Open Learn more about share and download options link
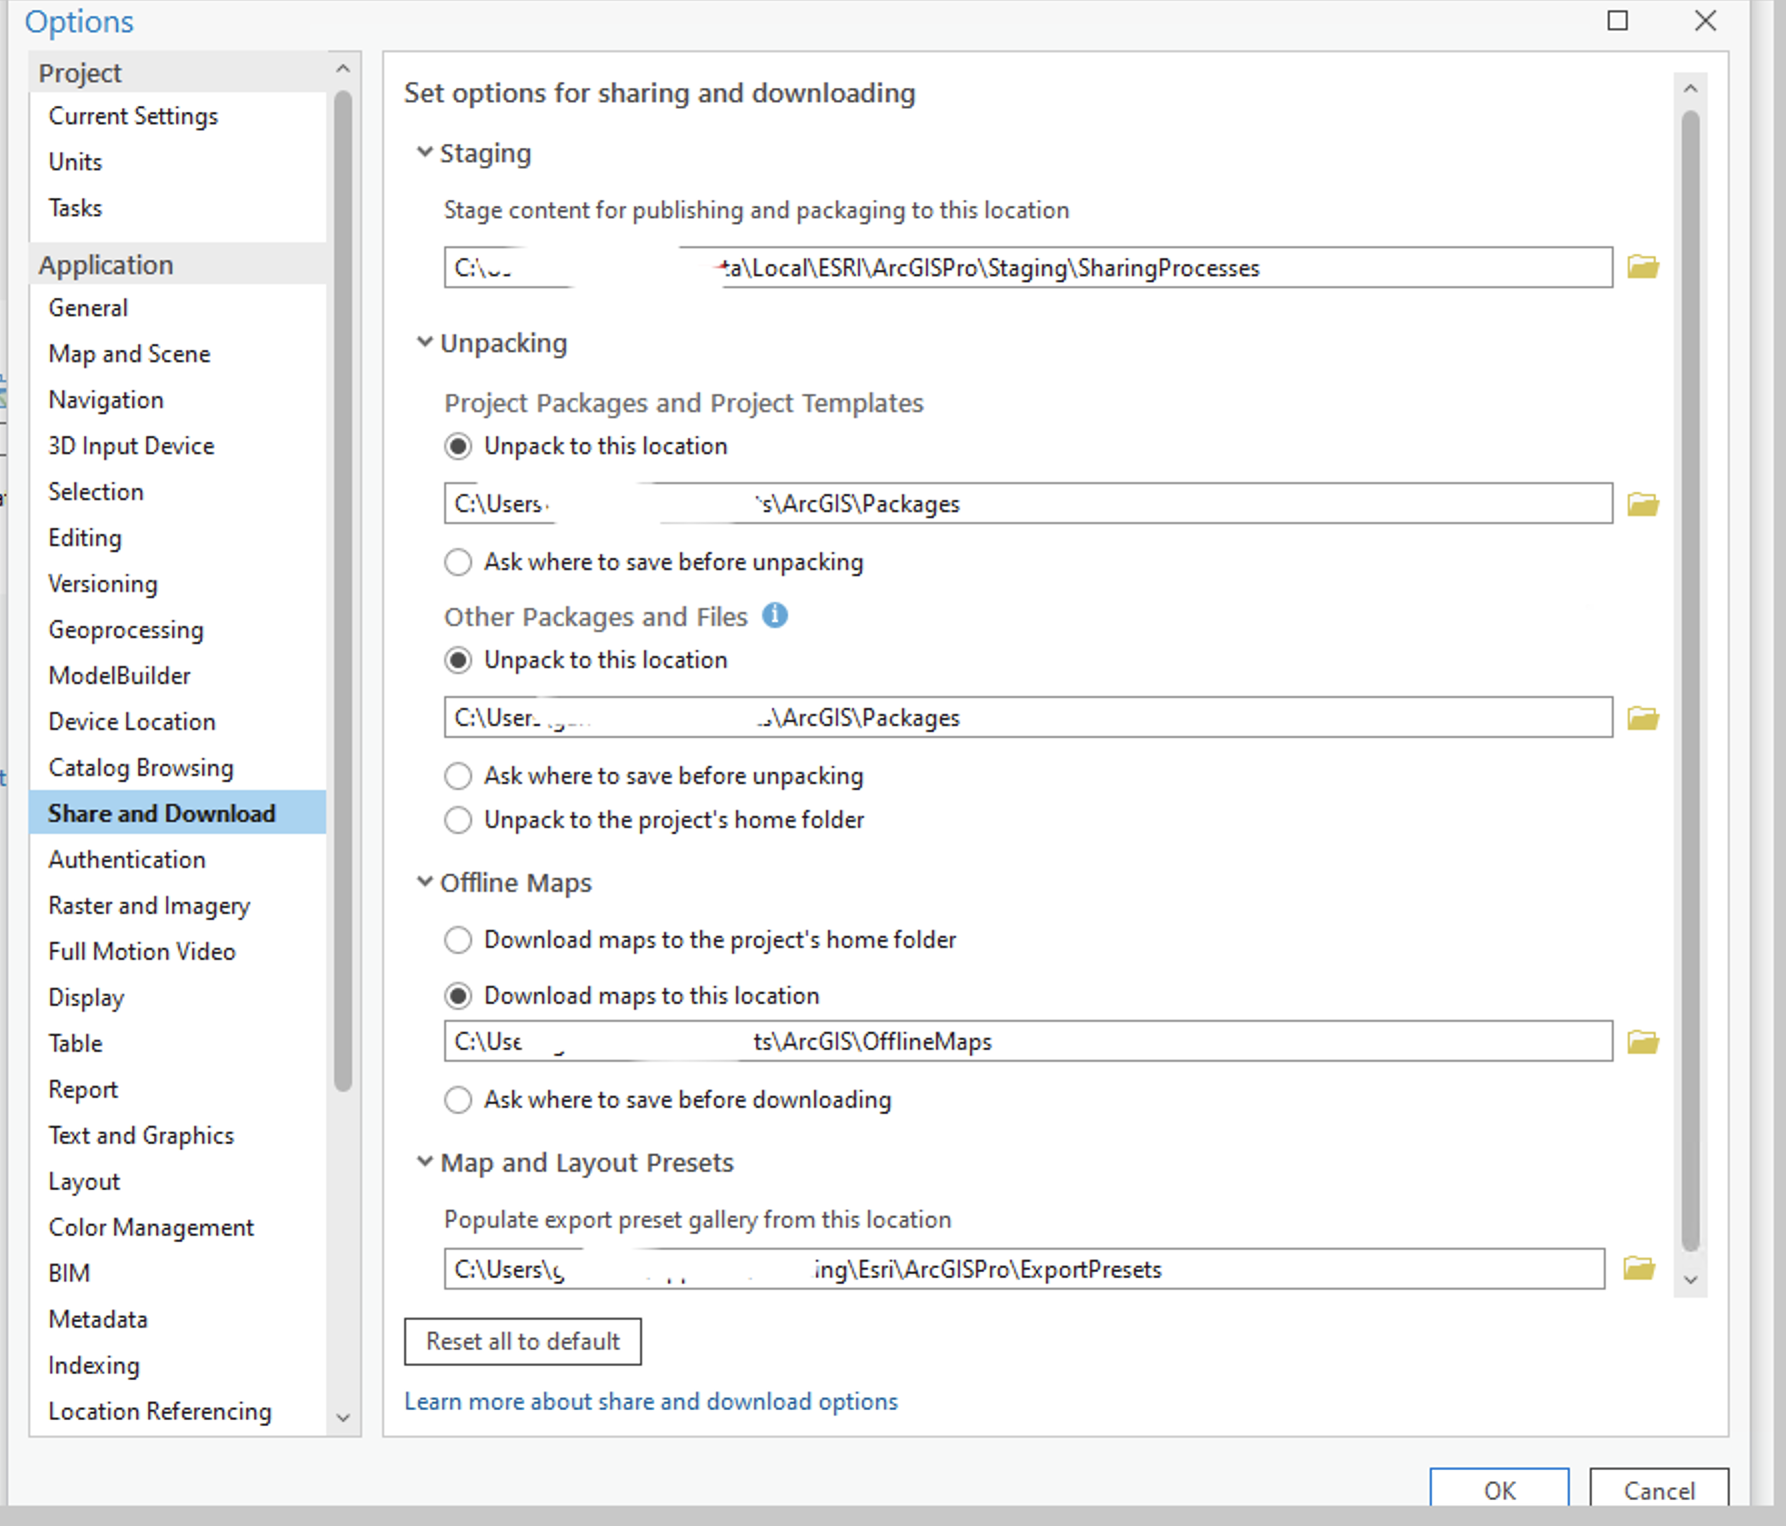This screenshot has width=1786, height=1526. coord(651,1402)
